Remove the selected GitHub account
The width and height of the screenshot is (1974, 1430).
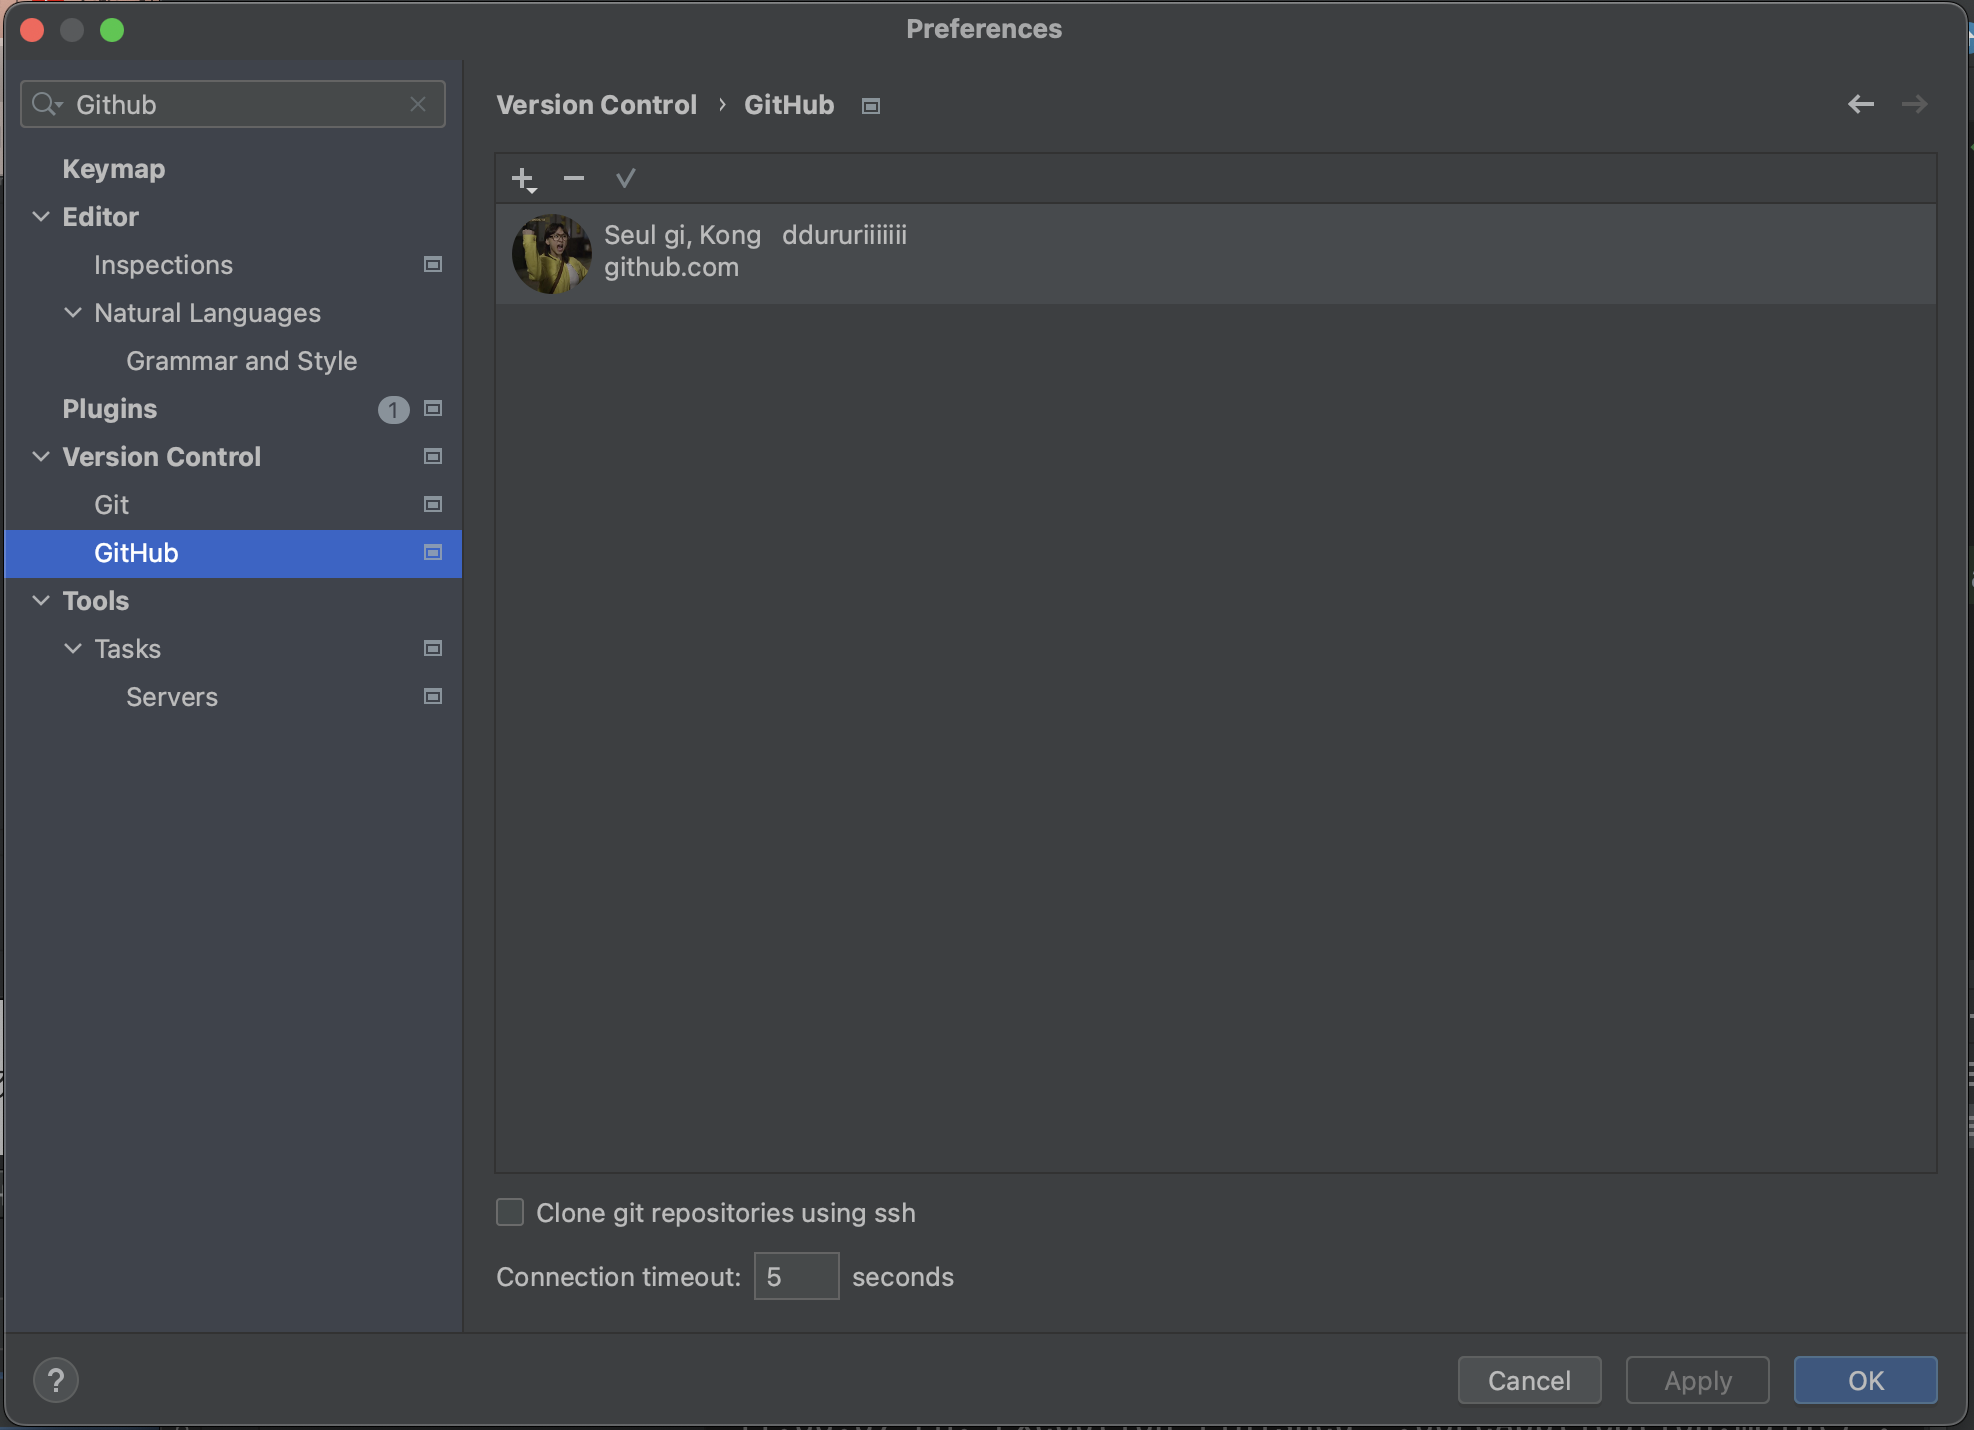click(574, 179)
